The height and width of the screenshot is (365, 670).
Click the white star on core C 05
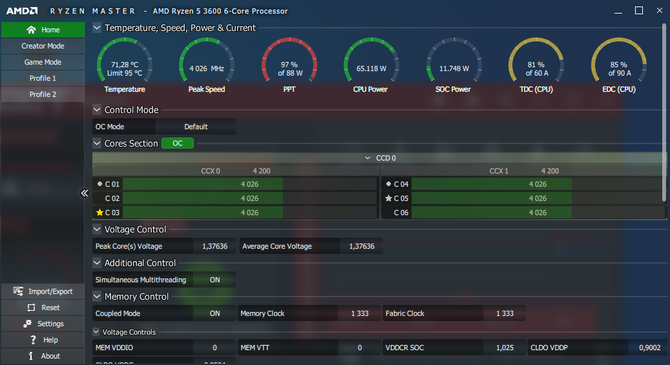point(388,198)
